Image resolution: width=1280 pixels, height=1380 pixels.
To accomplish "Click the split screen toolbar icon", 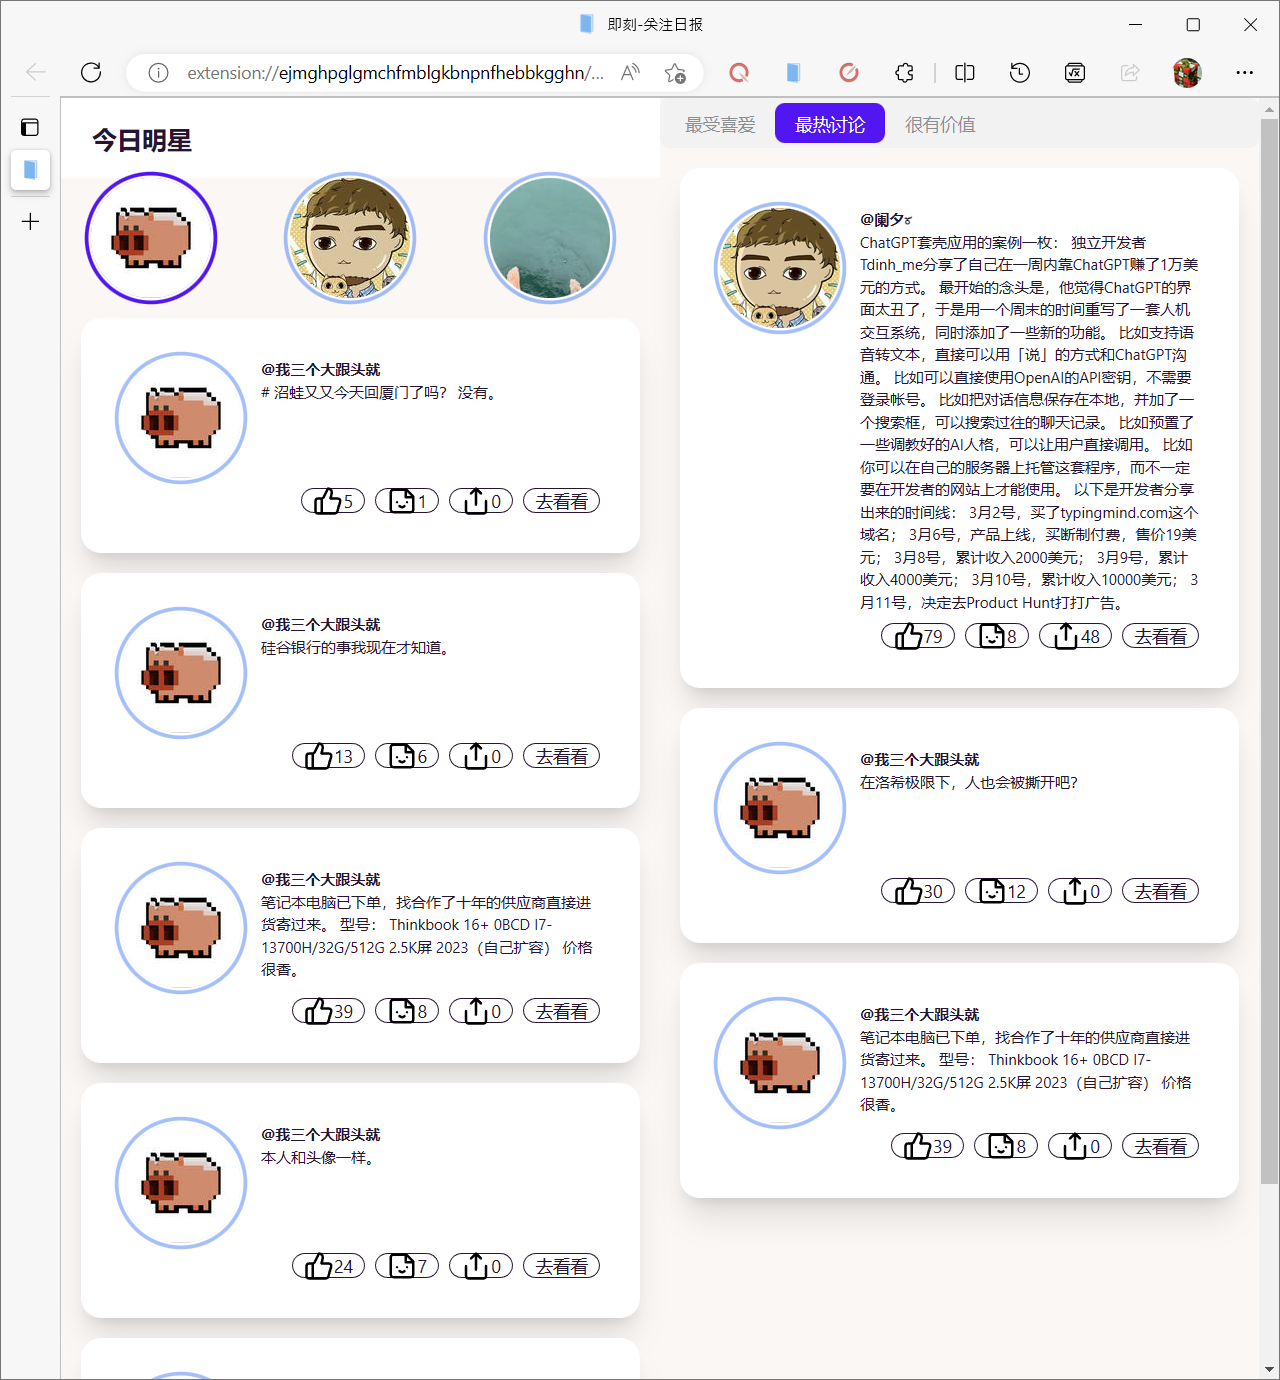I will 964,73.
